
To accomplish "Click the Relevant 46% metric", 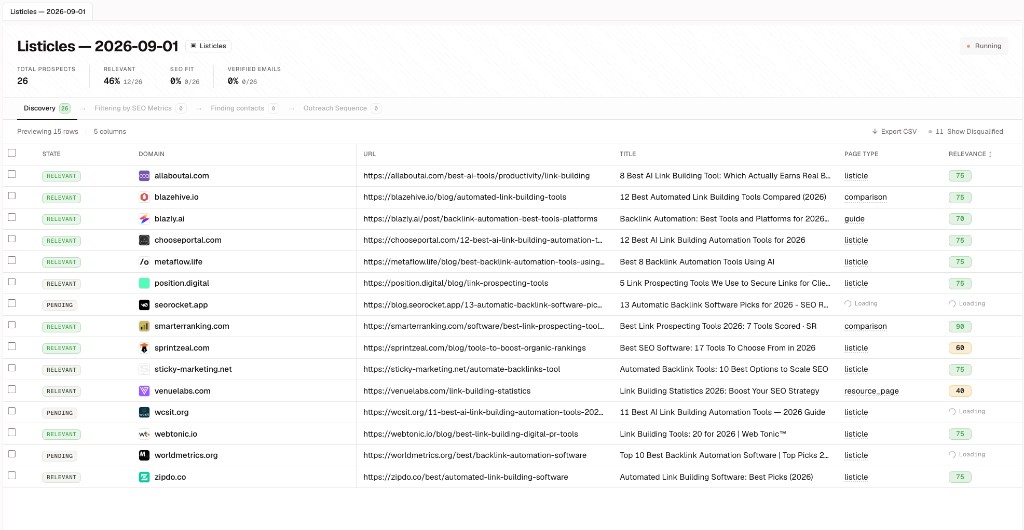I will 123,81.
